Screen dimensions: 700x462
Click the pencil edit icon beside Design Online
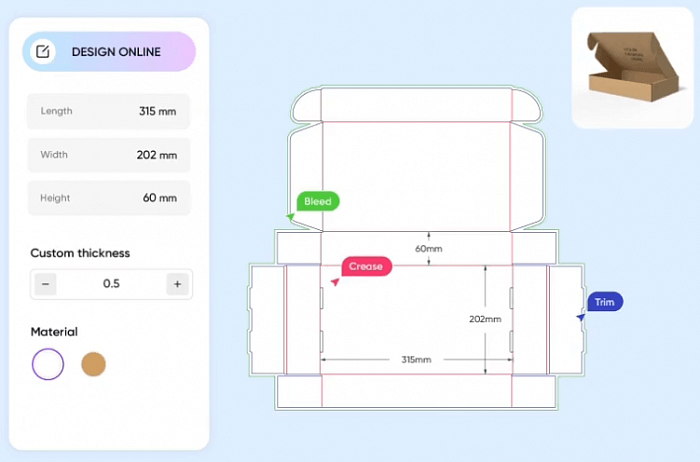pos(43,52)
